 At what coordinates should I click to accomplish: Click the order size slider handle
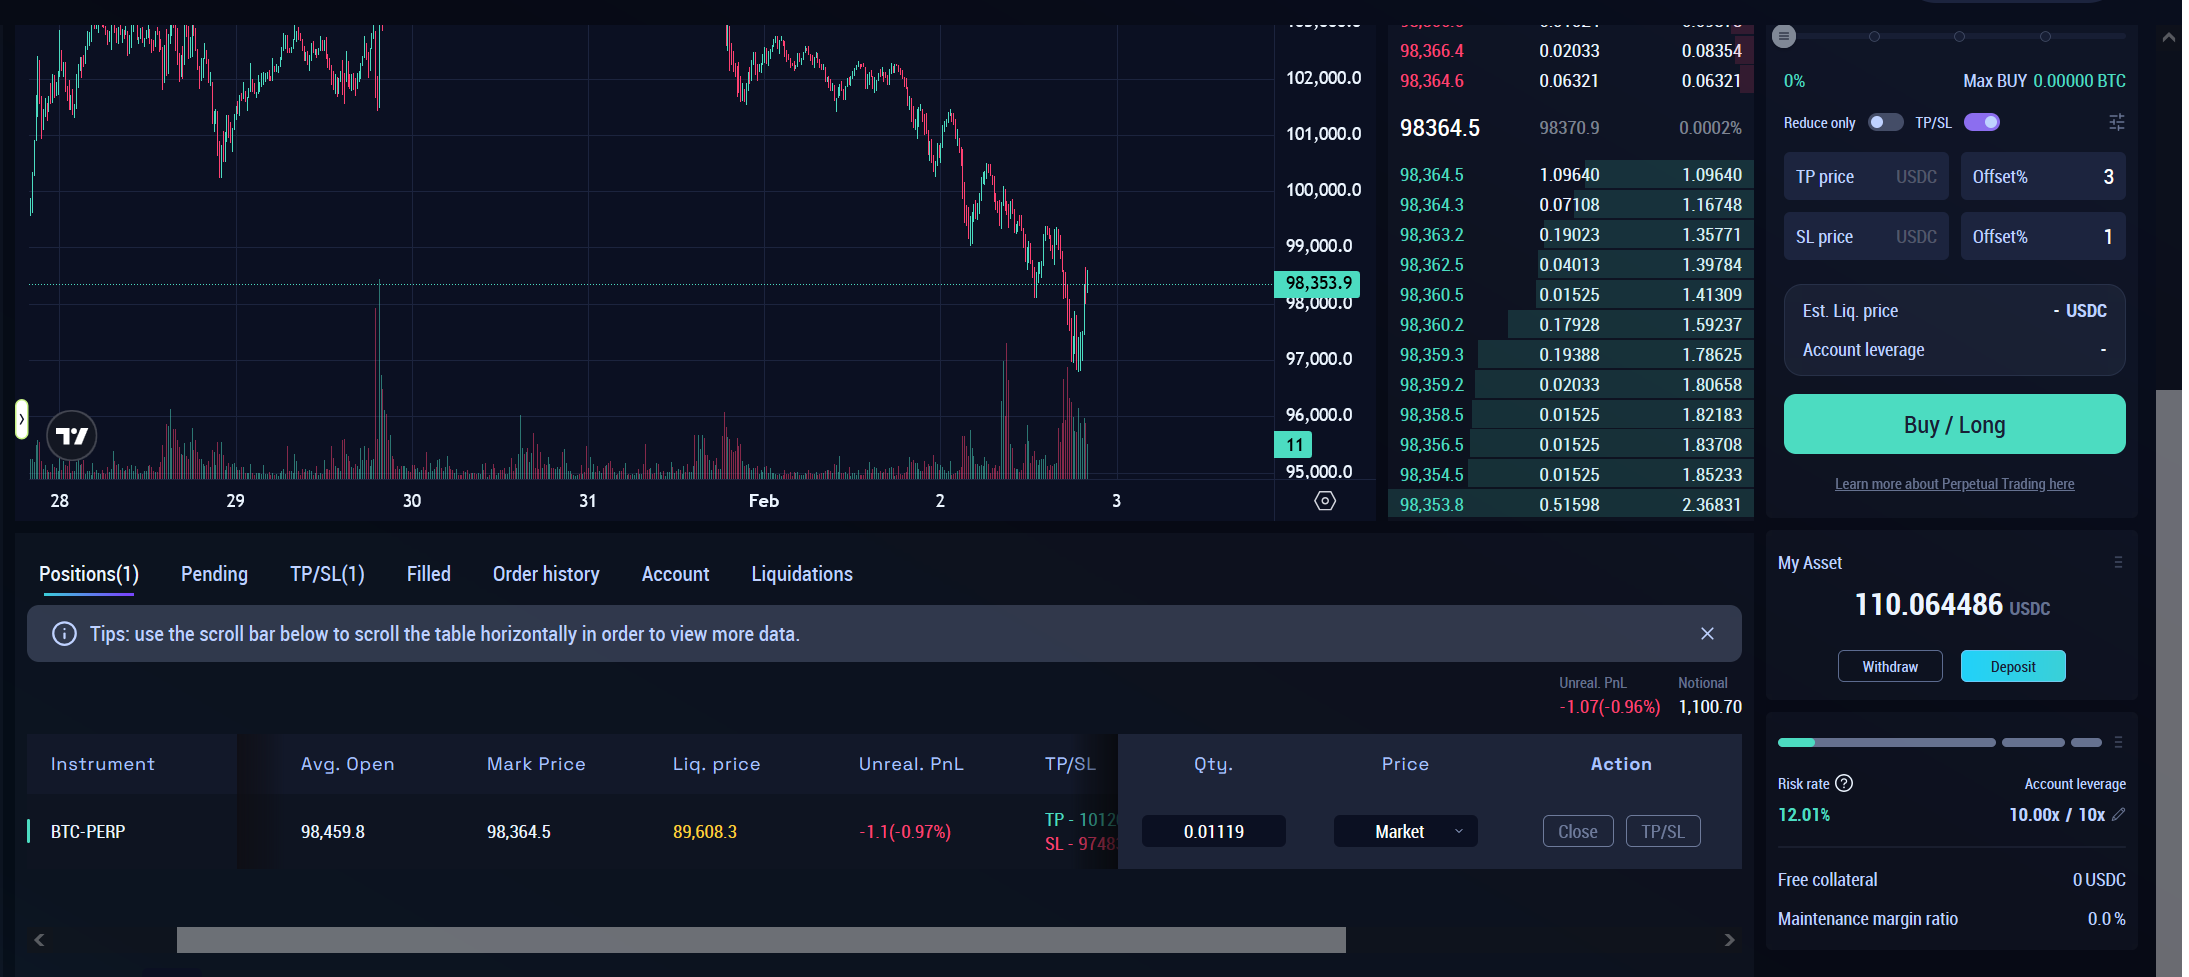pyautogui.click(x=1784, y=37)
